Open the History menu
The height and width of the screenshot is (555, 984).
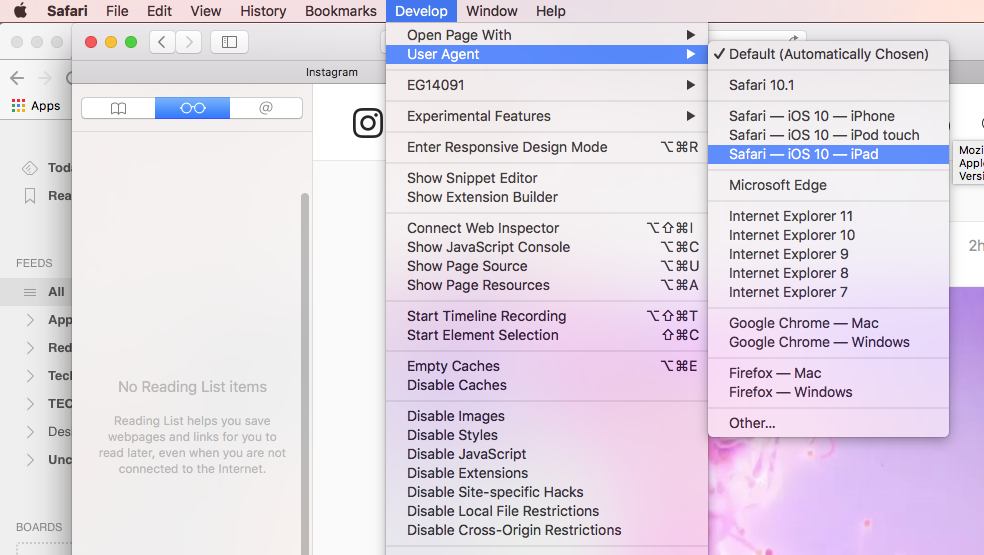(263, 11)
